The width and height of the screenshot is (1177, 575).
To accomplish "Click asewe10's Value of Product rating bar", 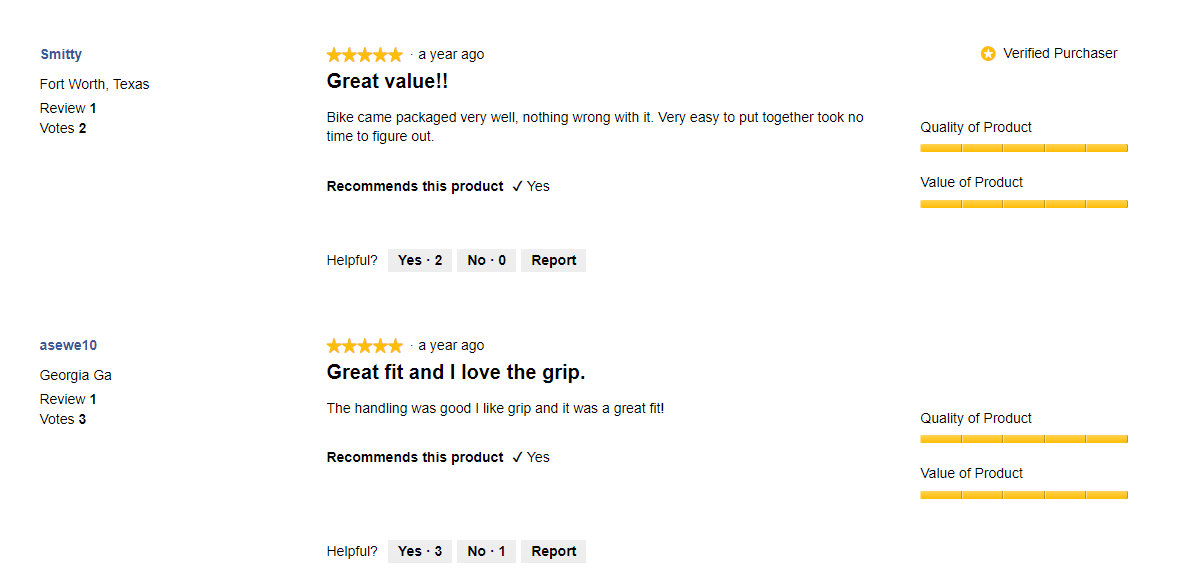I will pyautogui.click(x=1024, y=495).
